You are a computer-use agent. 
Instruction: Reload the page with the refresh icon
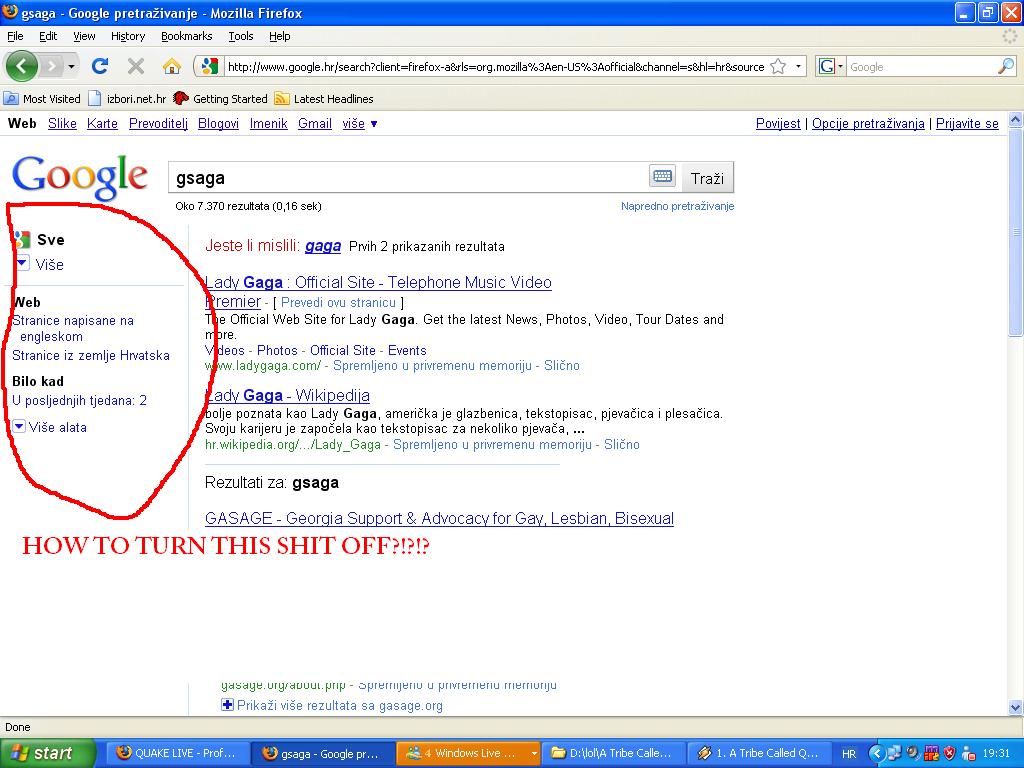pyautogui.click(x=100, y=66)
